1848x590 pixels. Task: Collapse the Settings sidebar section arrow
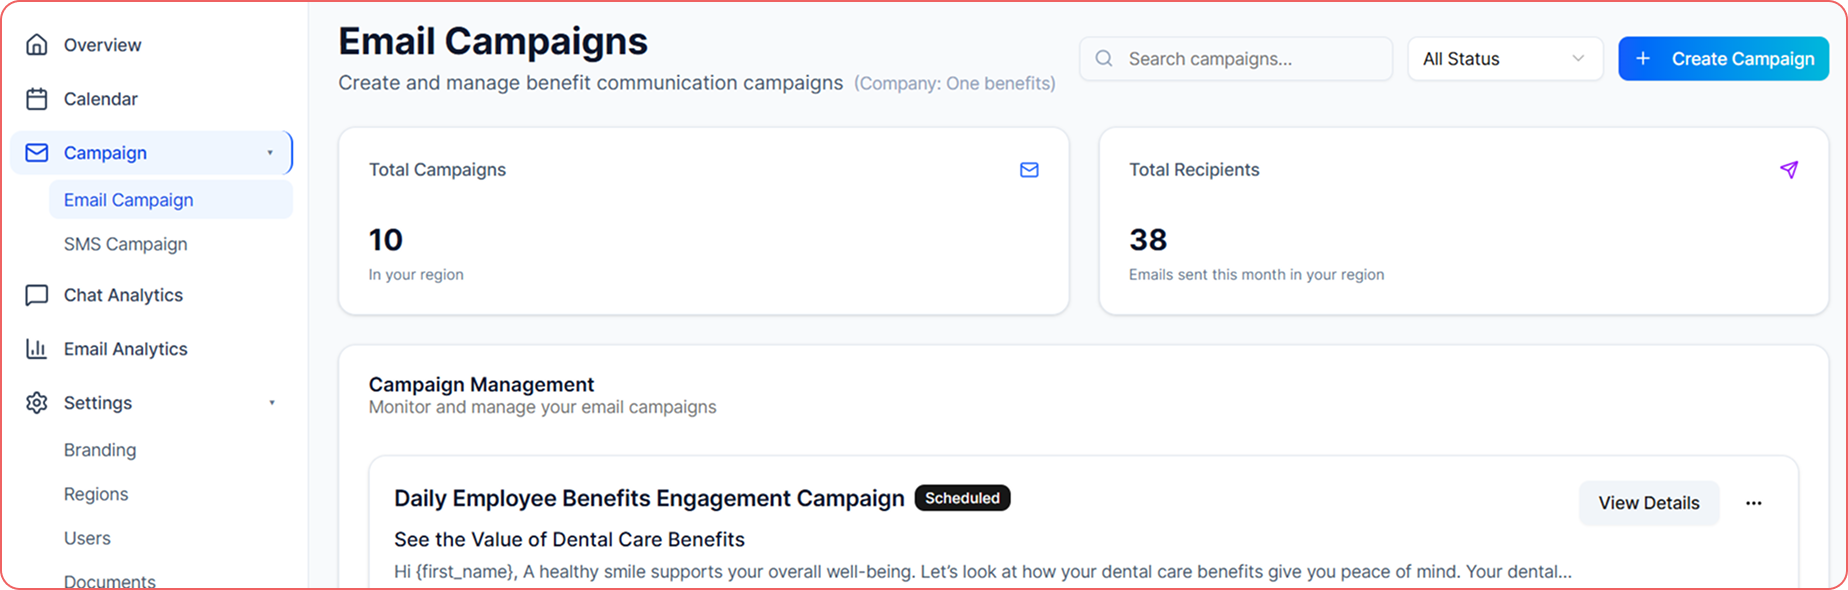[x=271, y=403]
